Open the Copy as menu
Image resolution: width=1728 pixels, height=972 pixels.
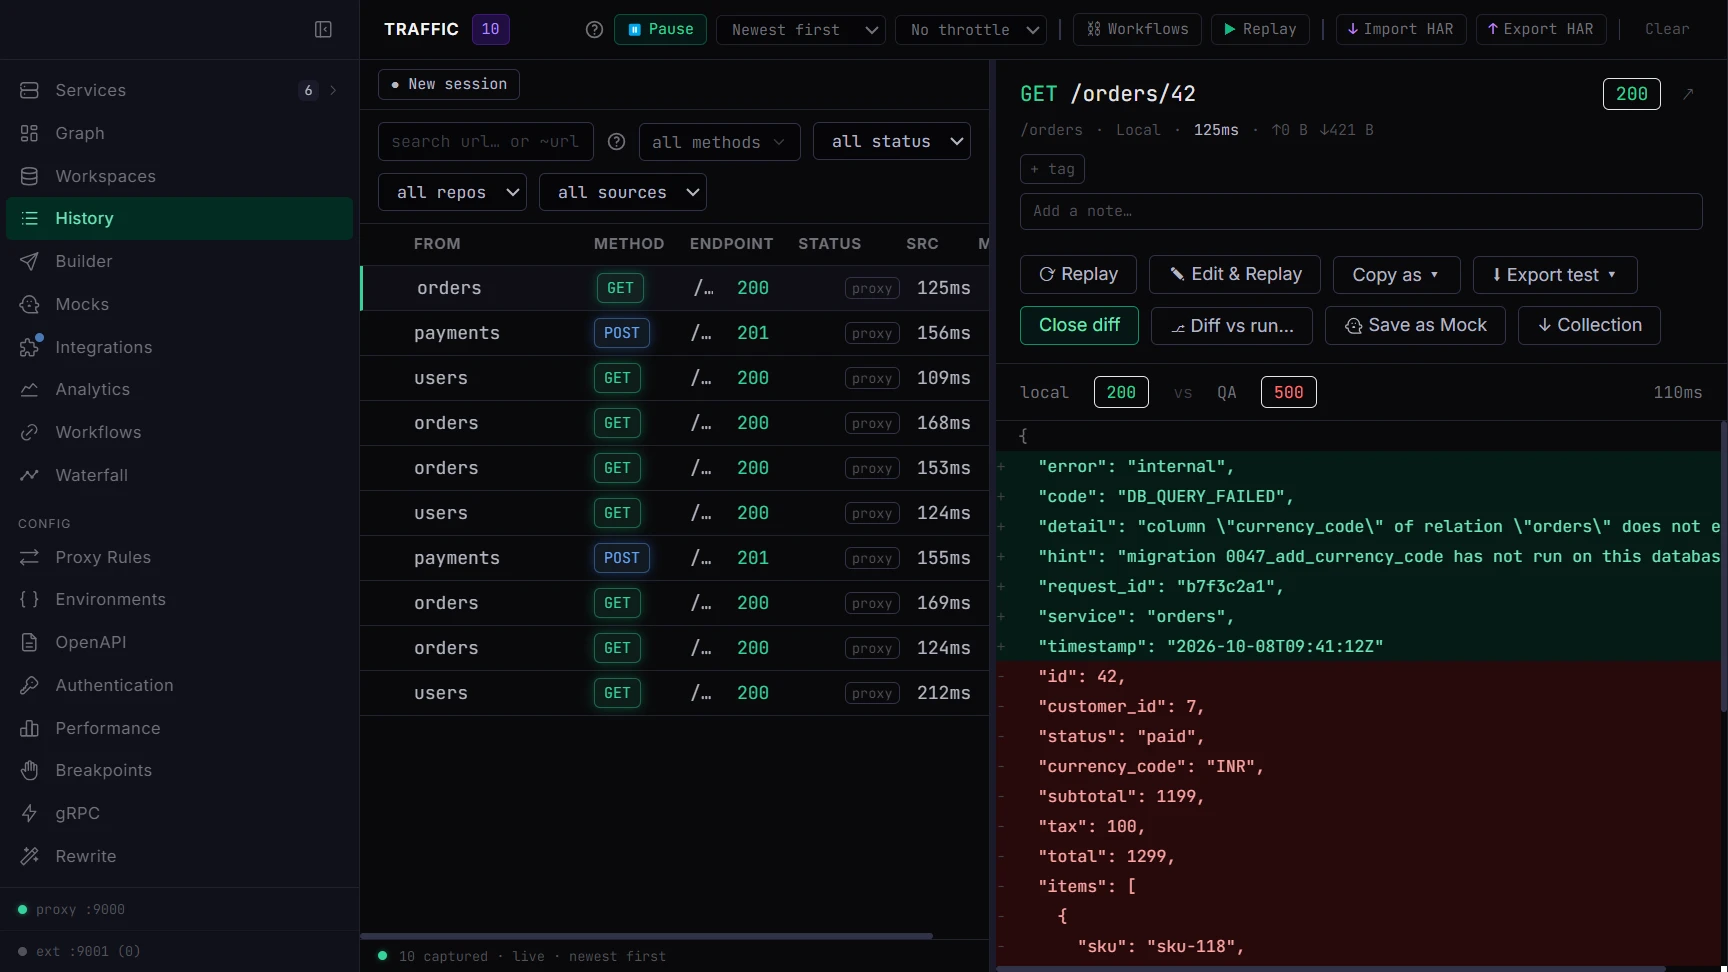point(1396,275)
